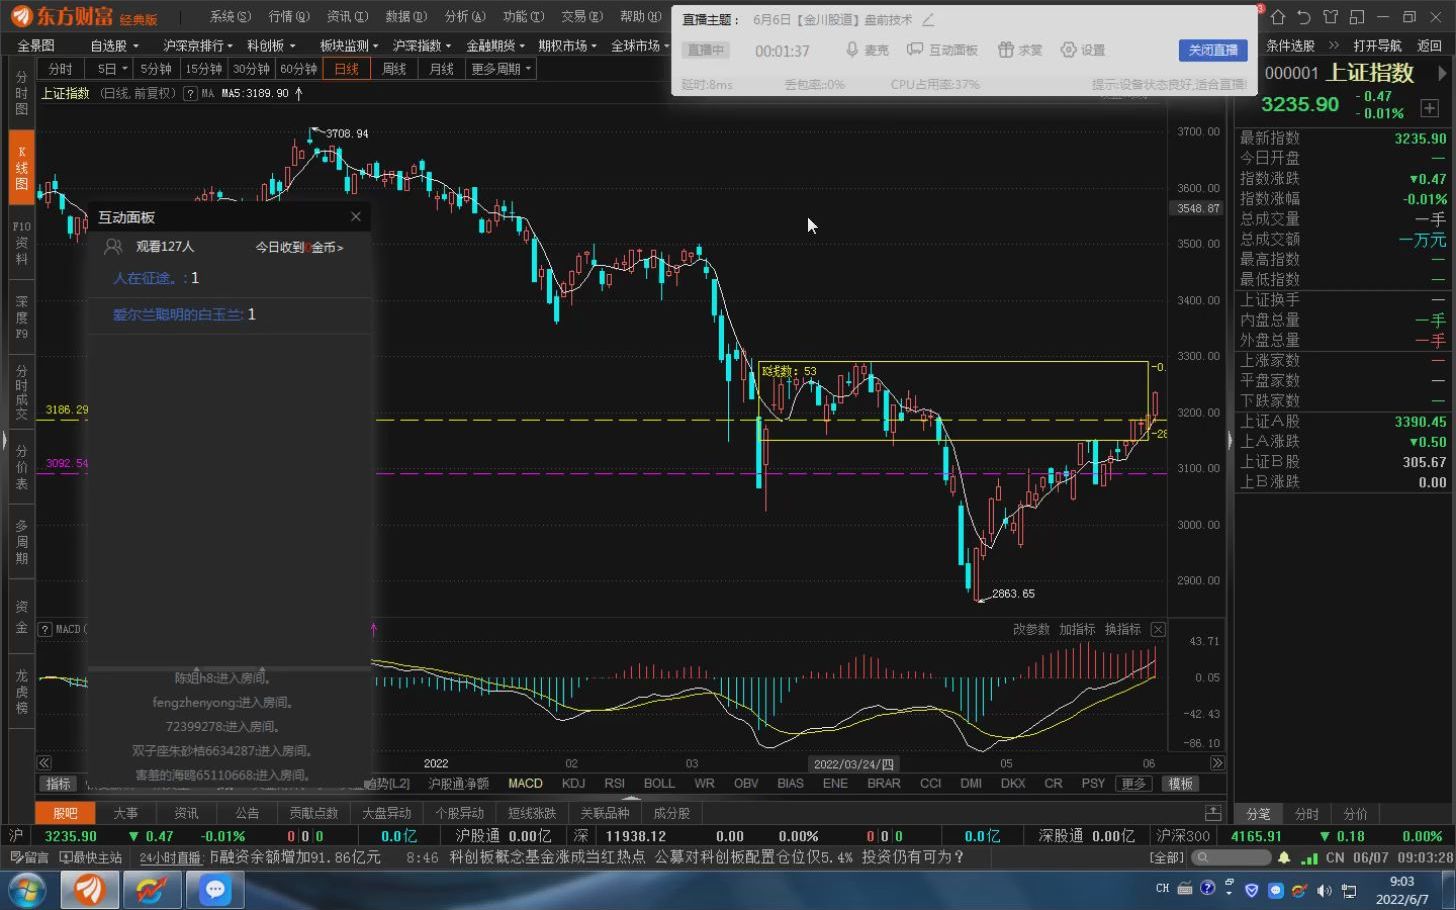1456x910 pixels.
Task: Click the 求赏 gift icon
Action: coord(1020,50)
